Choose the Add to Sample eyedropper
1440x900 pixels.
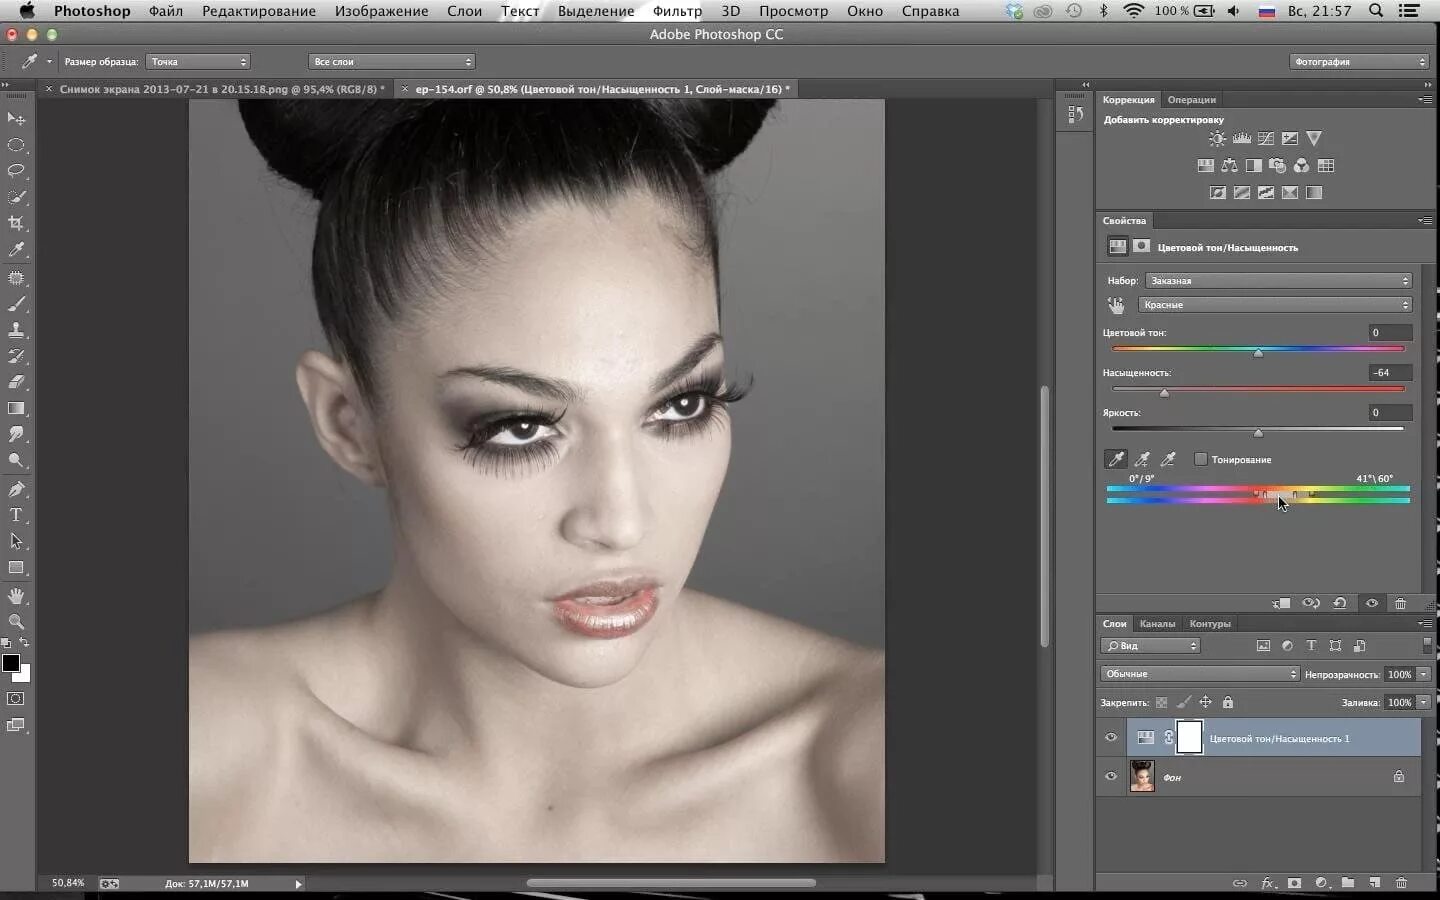(1142, 460)
